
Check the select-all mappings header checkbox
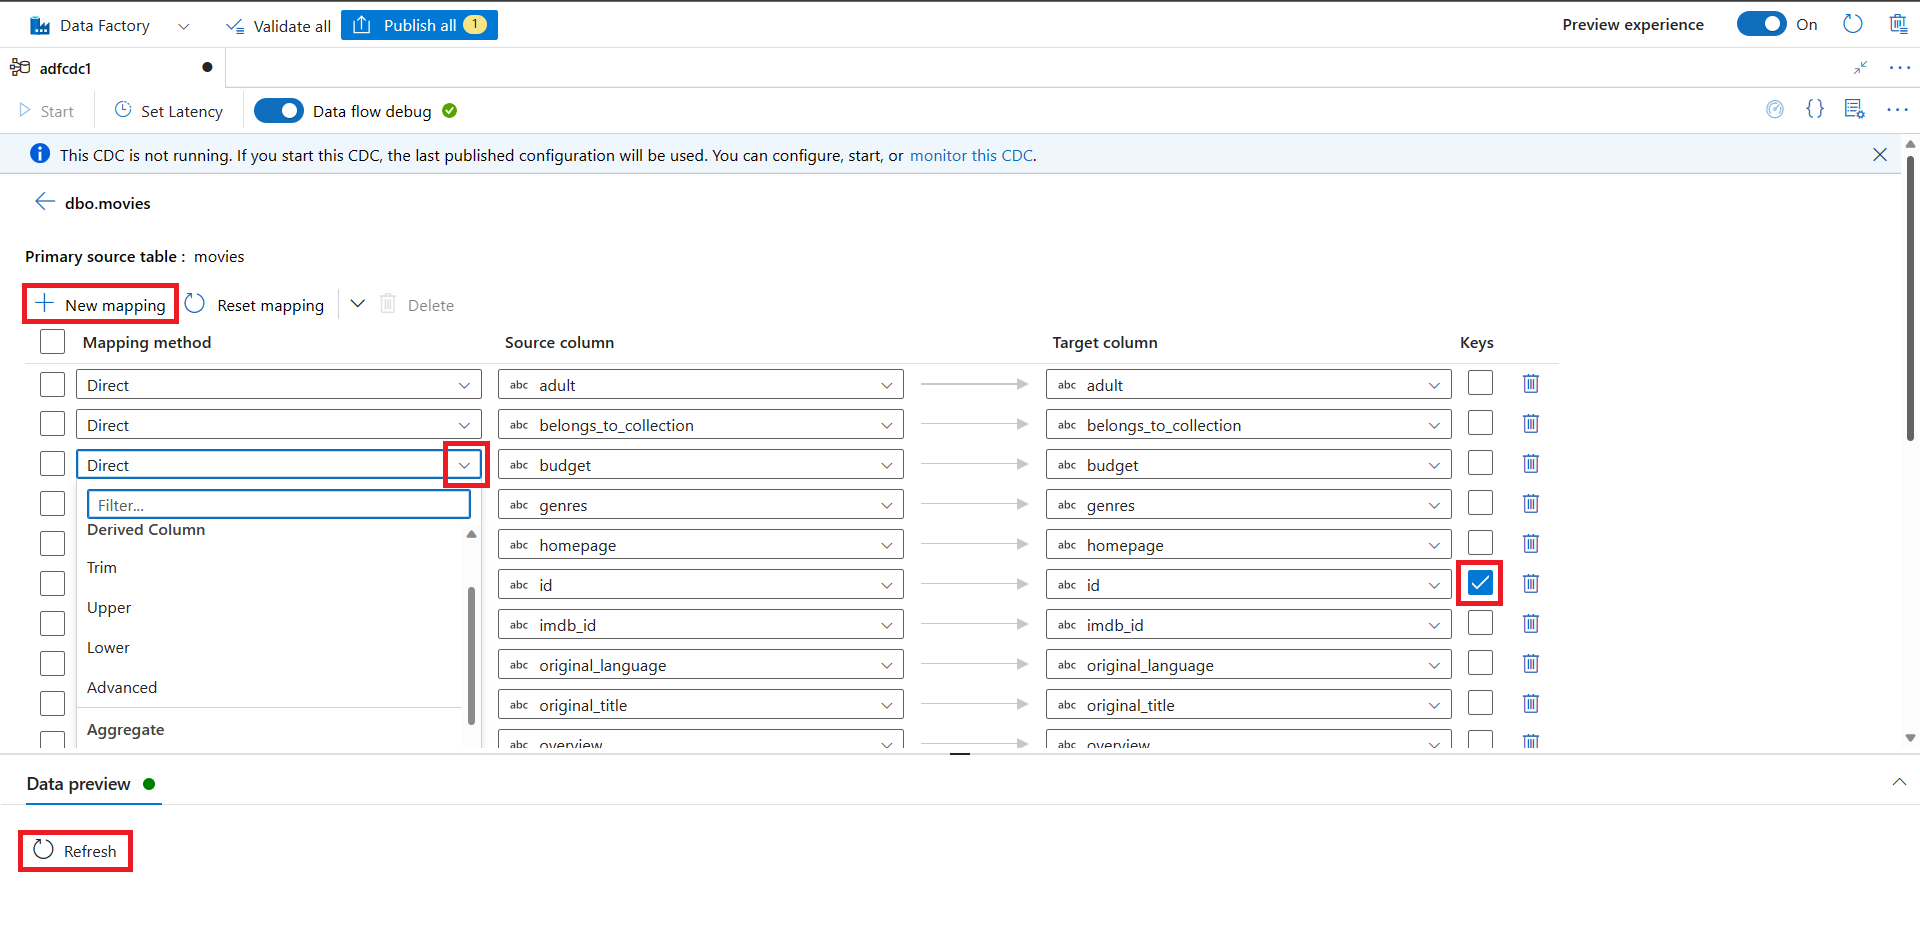(x=52, y=342)
